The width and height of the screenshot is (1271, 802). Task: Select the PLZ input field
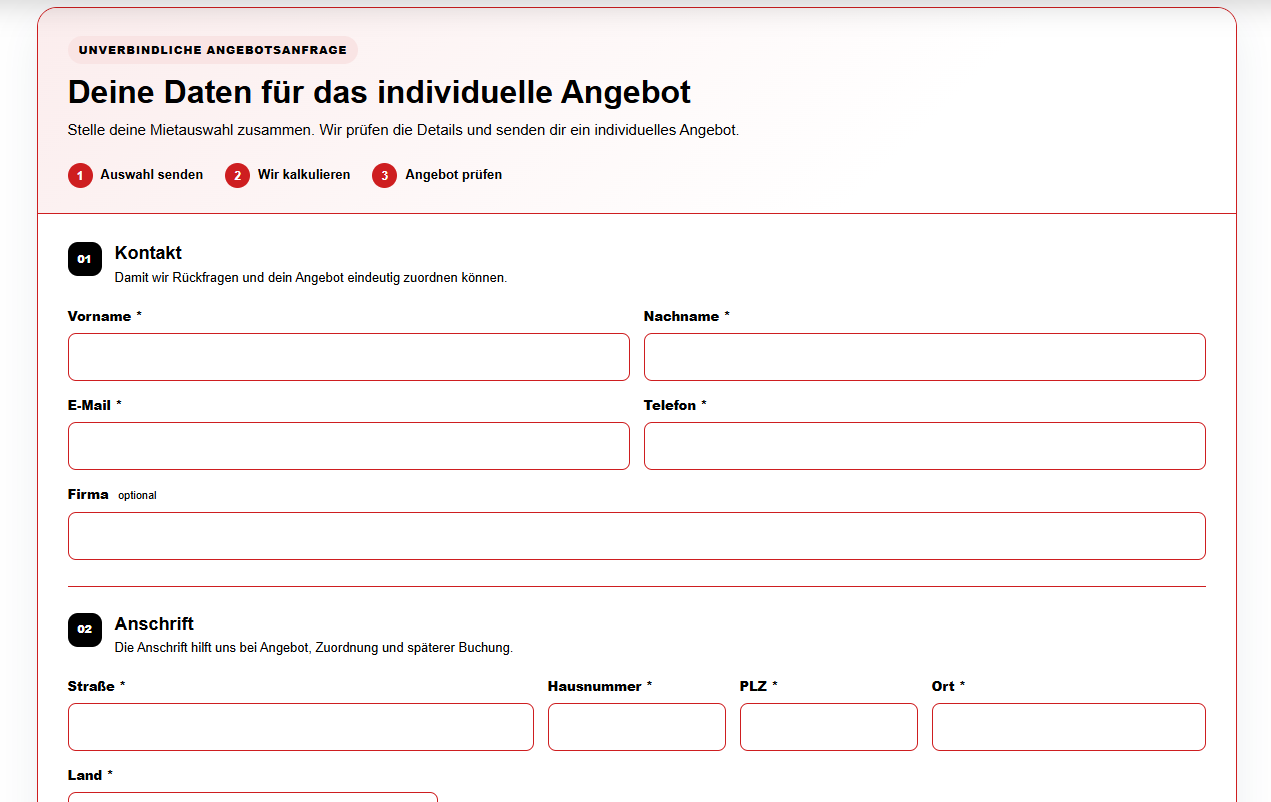click(x=829, y=727)
